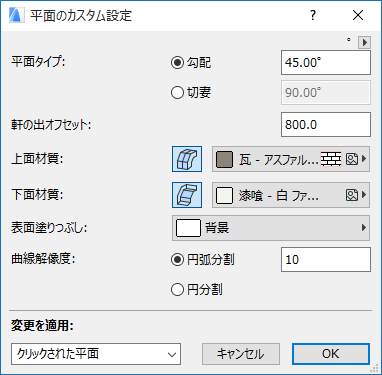Click the brown tile material color swatch
The width and height of the screenshot is (382, 375).
pyautogui.click(x=224, y=159)
